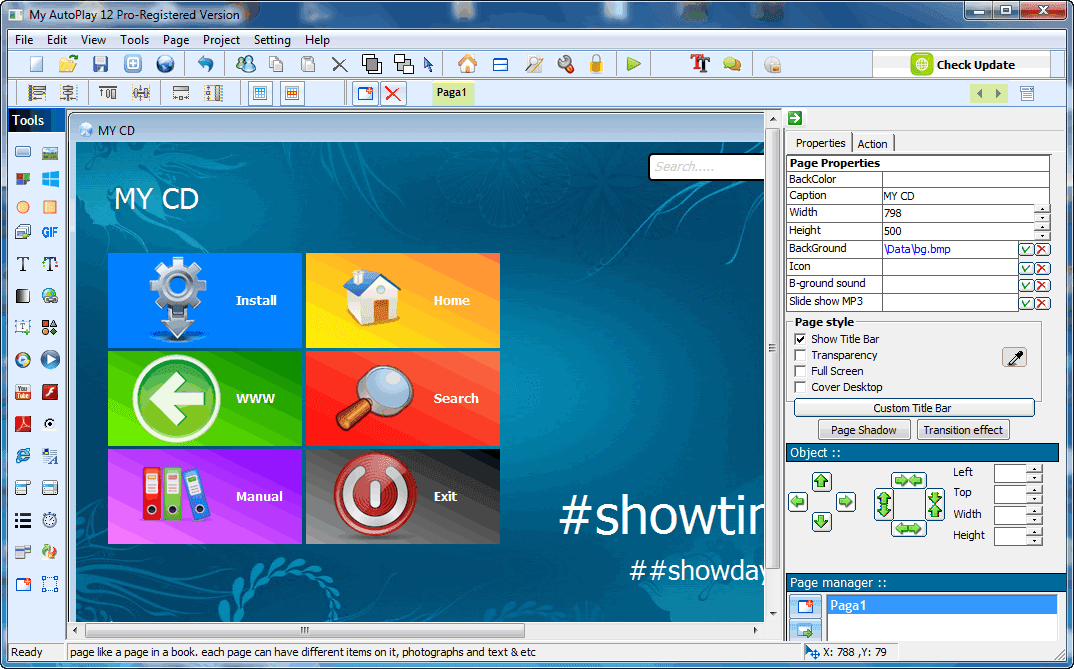This screenshot has width=1074, height=669.
Task: Open a project with the folder icon
Action: pos(68,64)
